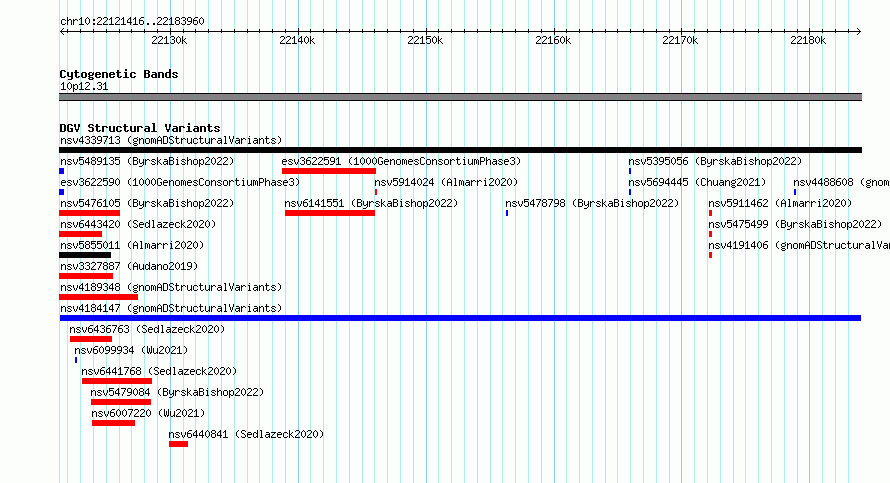The height and width of the screenshot is (483, 890).
Task: Select nsv6436763 Sedlazeck2020 label
Action: coord(147,329)
